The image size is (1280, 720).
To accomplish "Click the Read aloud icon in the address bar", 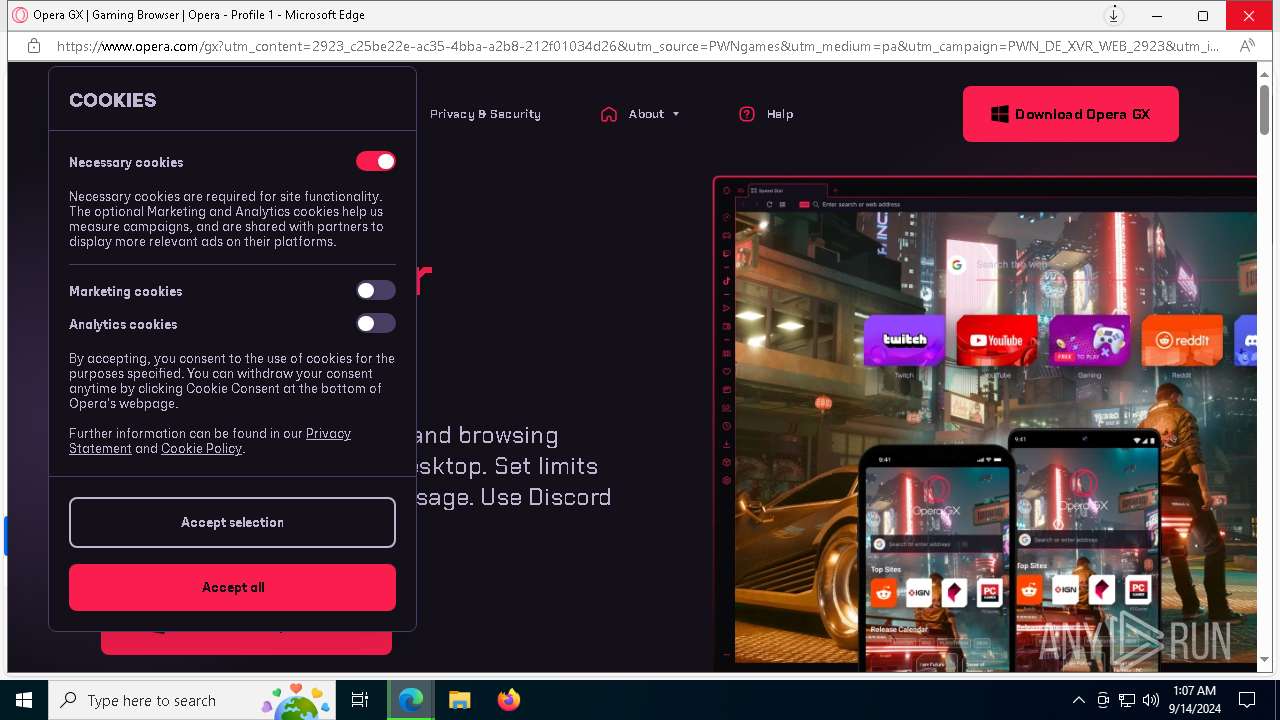I will [1247, 46].
